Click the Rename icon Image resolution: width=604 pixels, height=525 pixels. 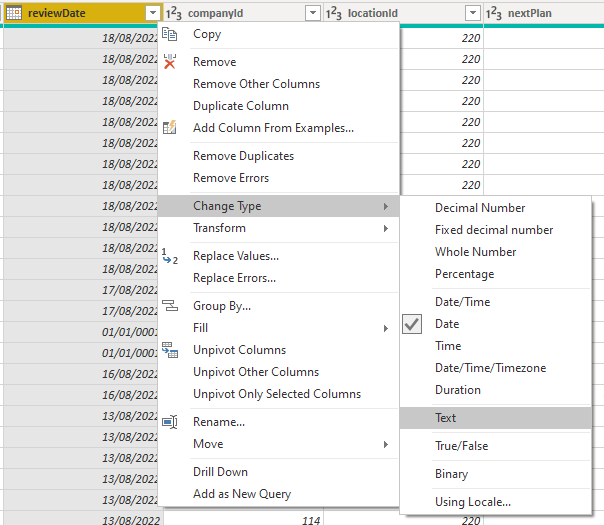(169, 422)
